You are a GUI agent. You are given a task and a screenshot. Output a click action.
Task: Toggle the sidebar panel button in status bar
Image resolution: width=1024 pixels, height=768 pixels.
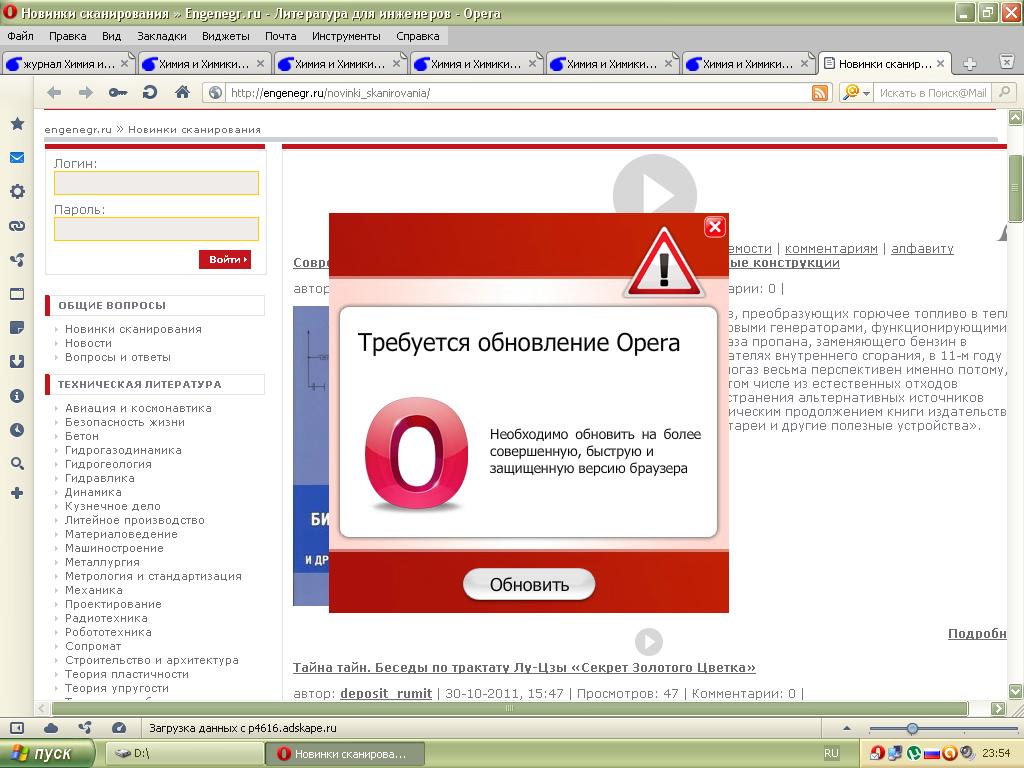(x=17, y=728)
